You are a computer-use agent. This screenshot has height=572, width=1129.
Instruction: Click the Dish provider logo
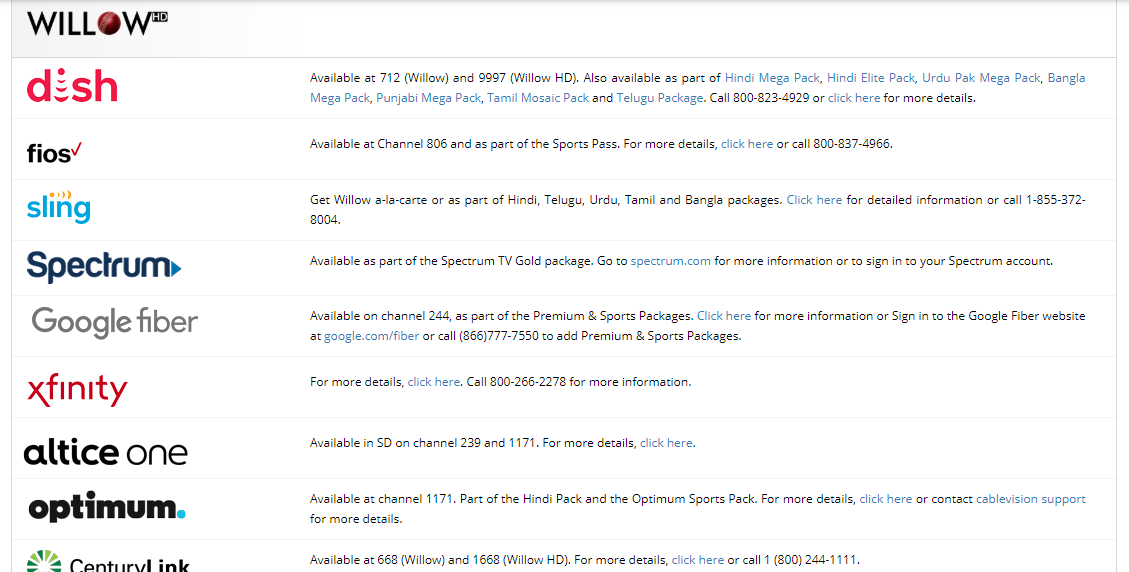click(72, 86)
